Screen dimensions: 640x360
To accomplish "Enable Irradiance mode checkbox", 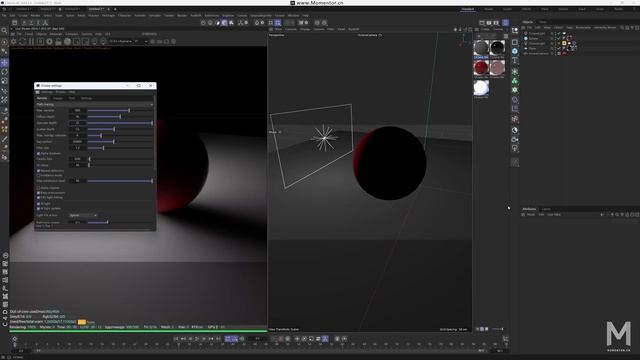I will pyautogui.click(x=39, y=176).
